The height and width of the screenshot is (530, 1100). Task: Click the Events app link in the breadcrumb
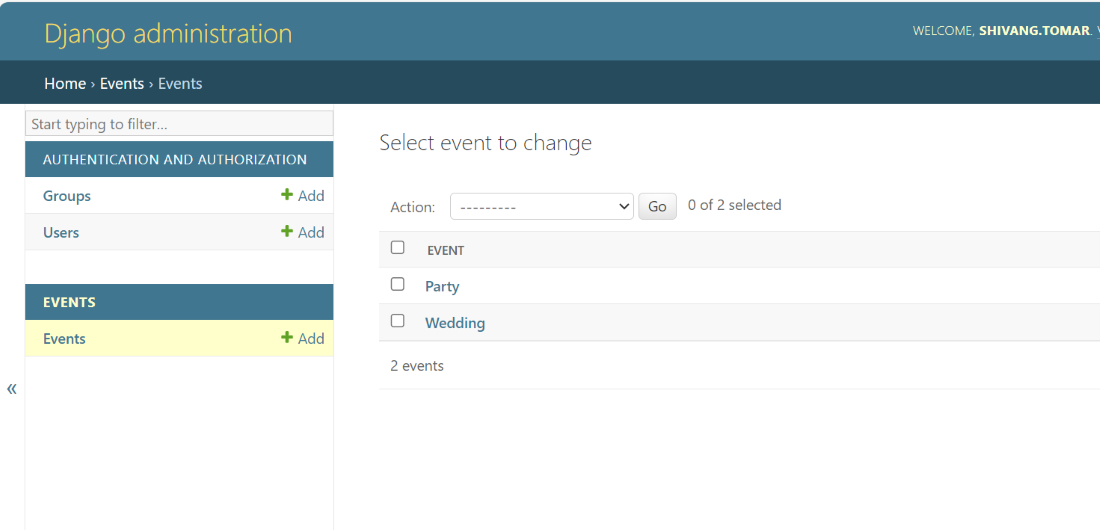coord(122,84)
